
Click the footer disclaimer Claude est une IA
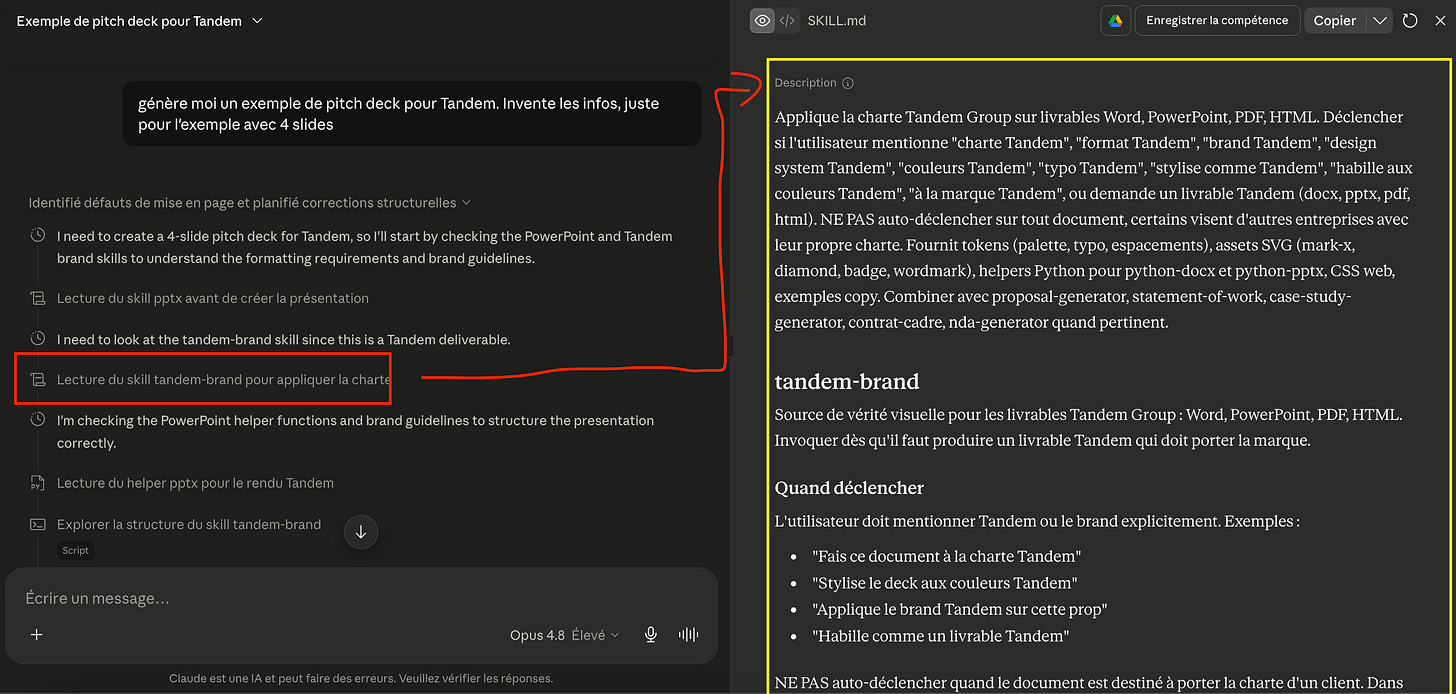pyautogui.click(x=361, y=679)
